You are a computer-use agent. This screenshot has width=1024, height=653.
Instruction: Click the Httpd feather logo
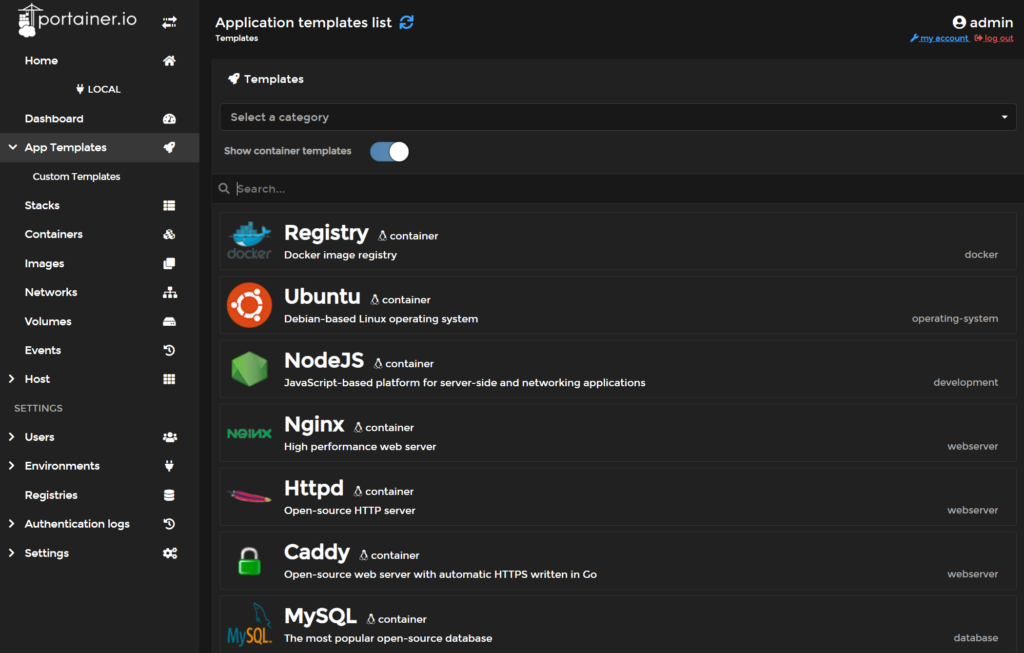pyautogui.click(x=249, y=497)
